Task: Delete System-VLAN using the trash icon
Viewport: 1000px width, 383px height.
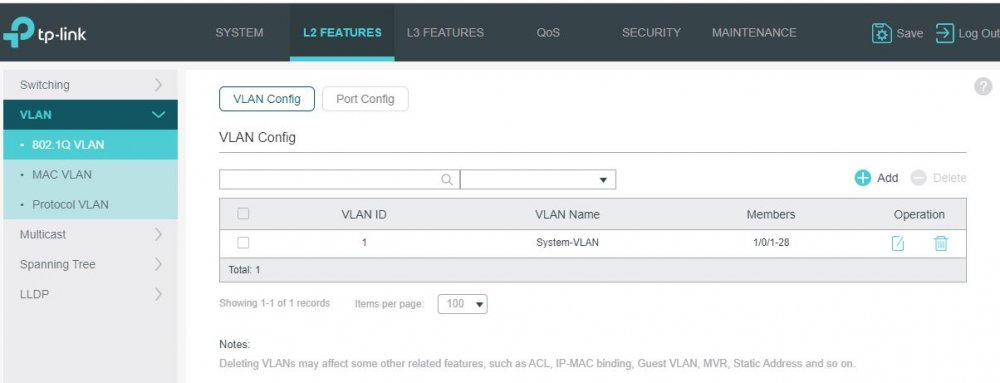Action: [941, 243]
